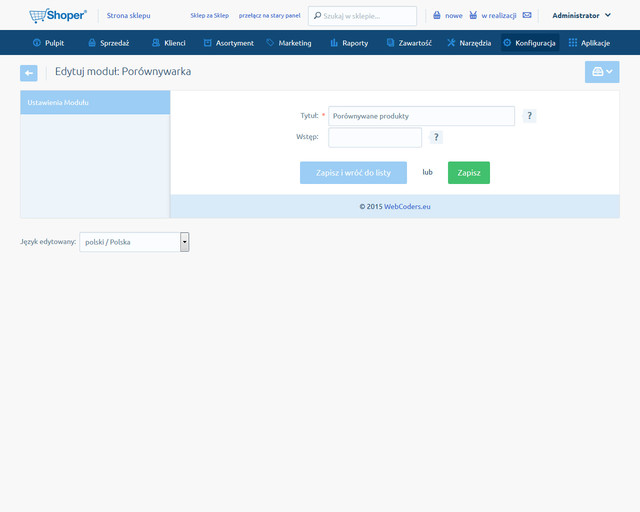Viewport: 640px width, 512px height.
Task: Click the back arrow button
Action: click(29, 73)
